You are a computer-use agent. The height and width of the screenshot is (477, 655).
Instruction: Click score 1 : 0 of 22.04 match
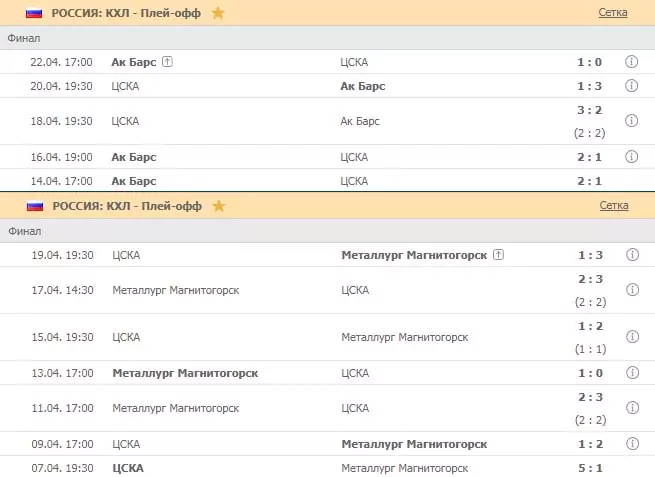pyautogui.click(x=589, y=62)
